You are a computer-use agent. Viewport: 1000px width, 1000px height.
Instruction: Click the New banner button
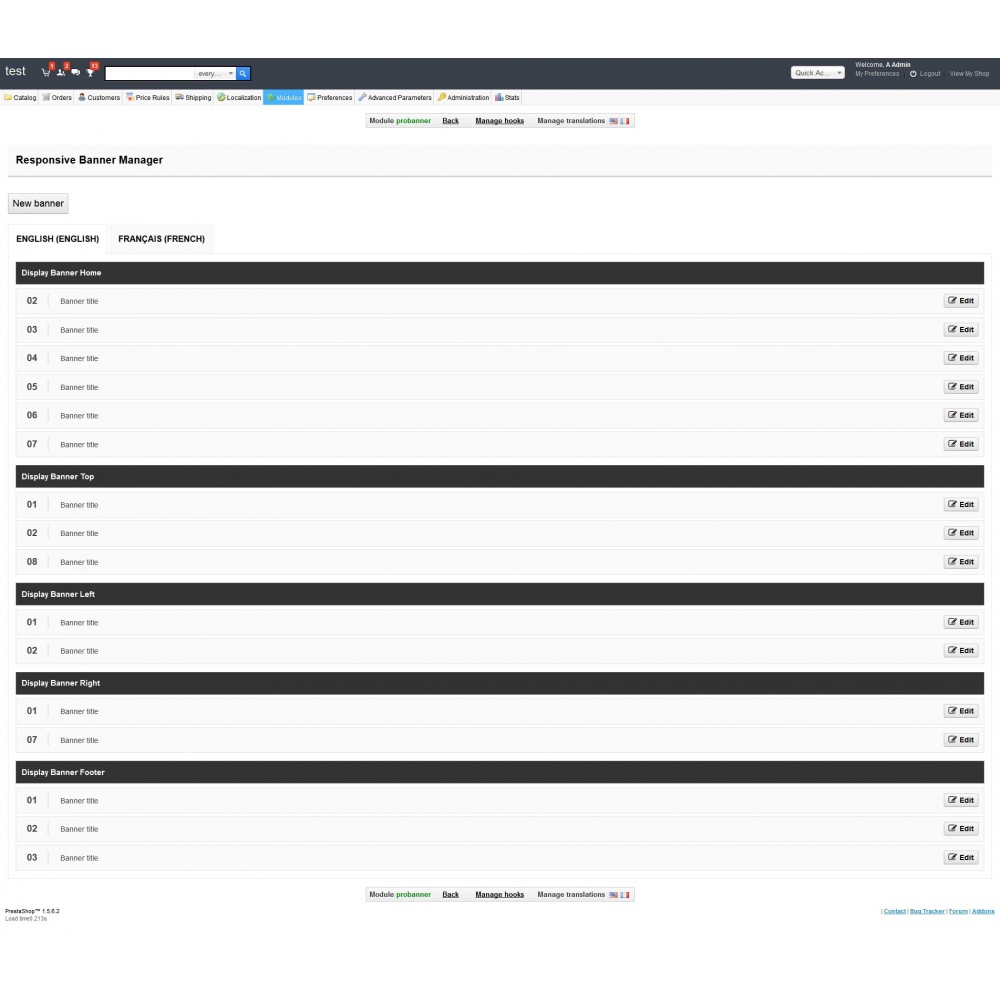click(38, 203)
